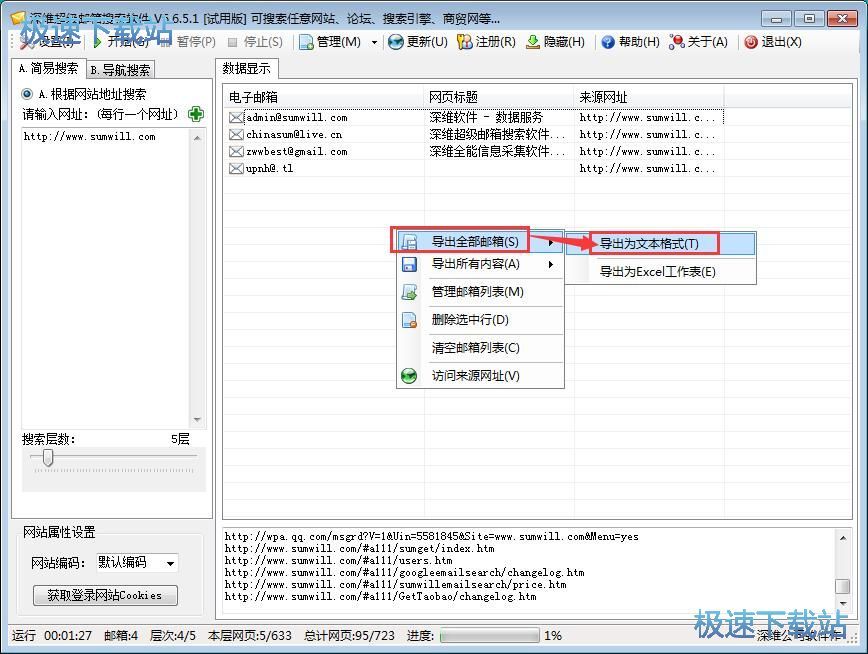Click log line ending GetTaobao/changelog.htm
This screenshot has height=654, width=868.
[x=380, y=597]
